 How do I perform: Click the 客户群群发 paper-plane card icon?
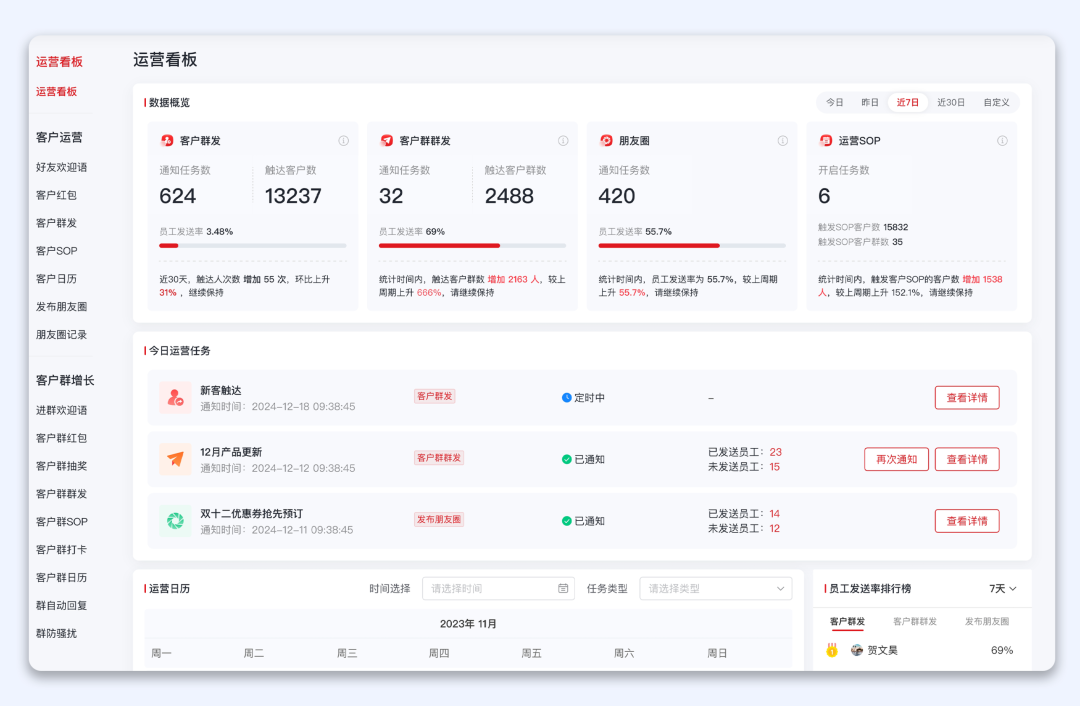pos(386,140)
